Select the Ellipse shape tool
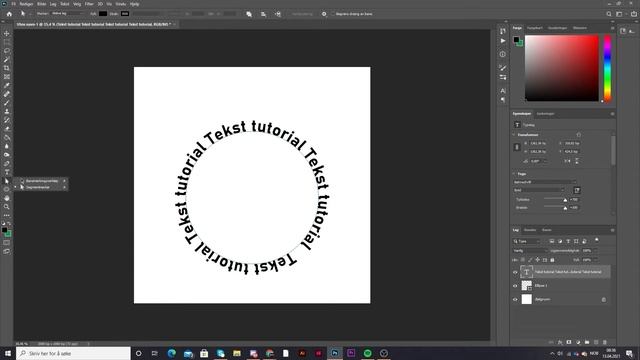This screenshot has height=360, width=640. click(7, 189)
